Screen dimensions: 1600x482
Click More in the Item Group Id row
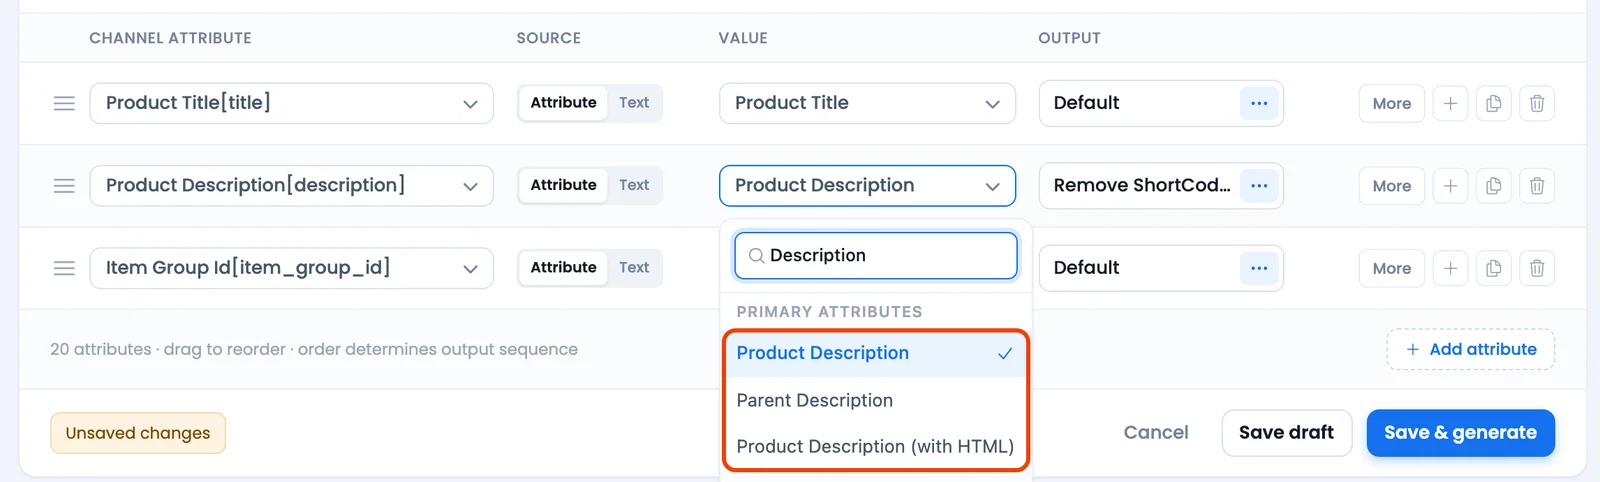(1391, 268)
